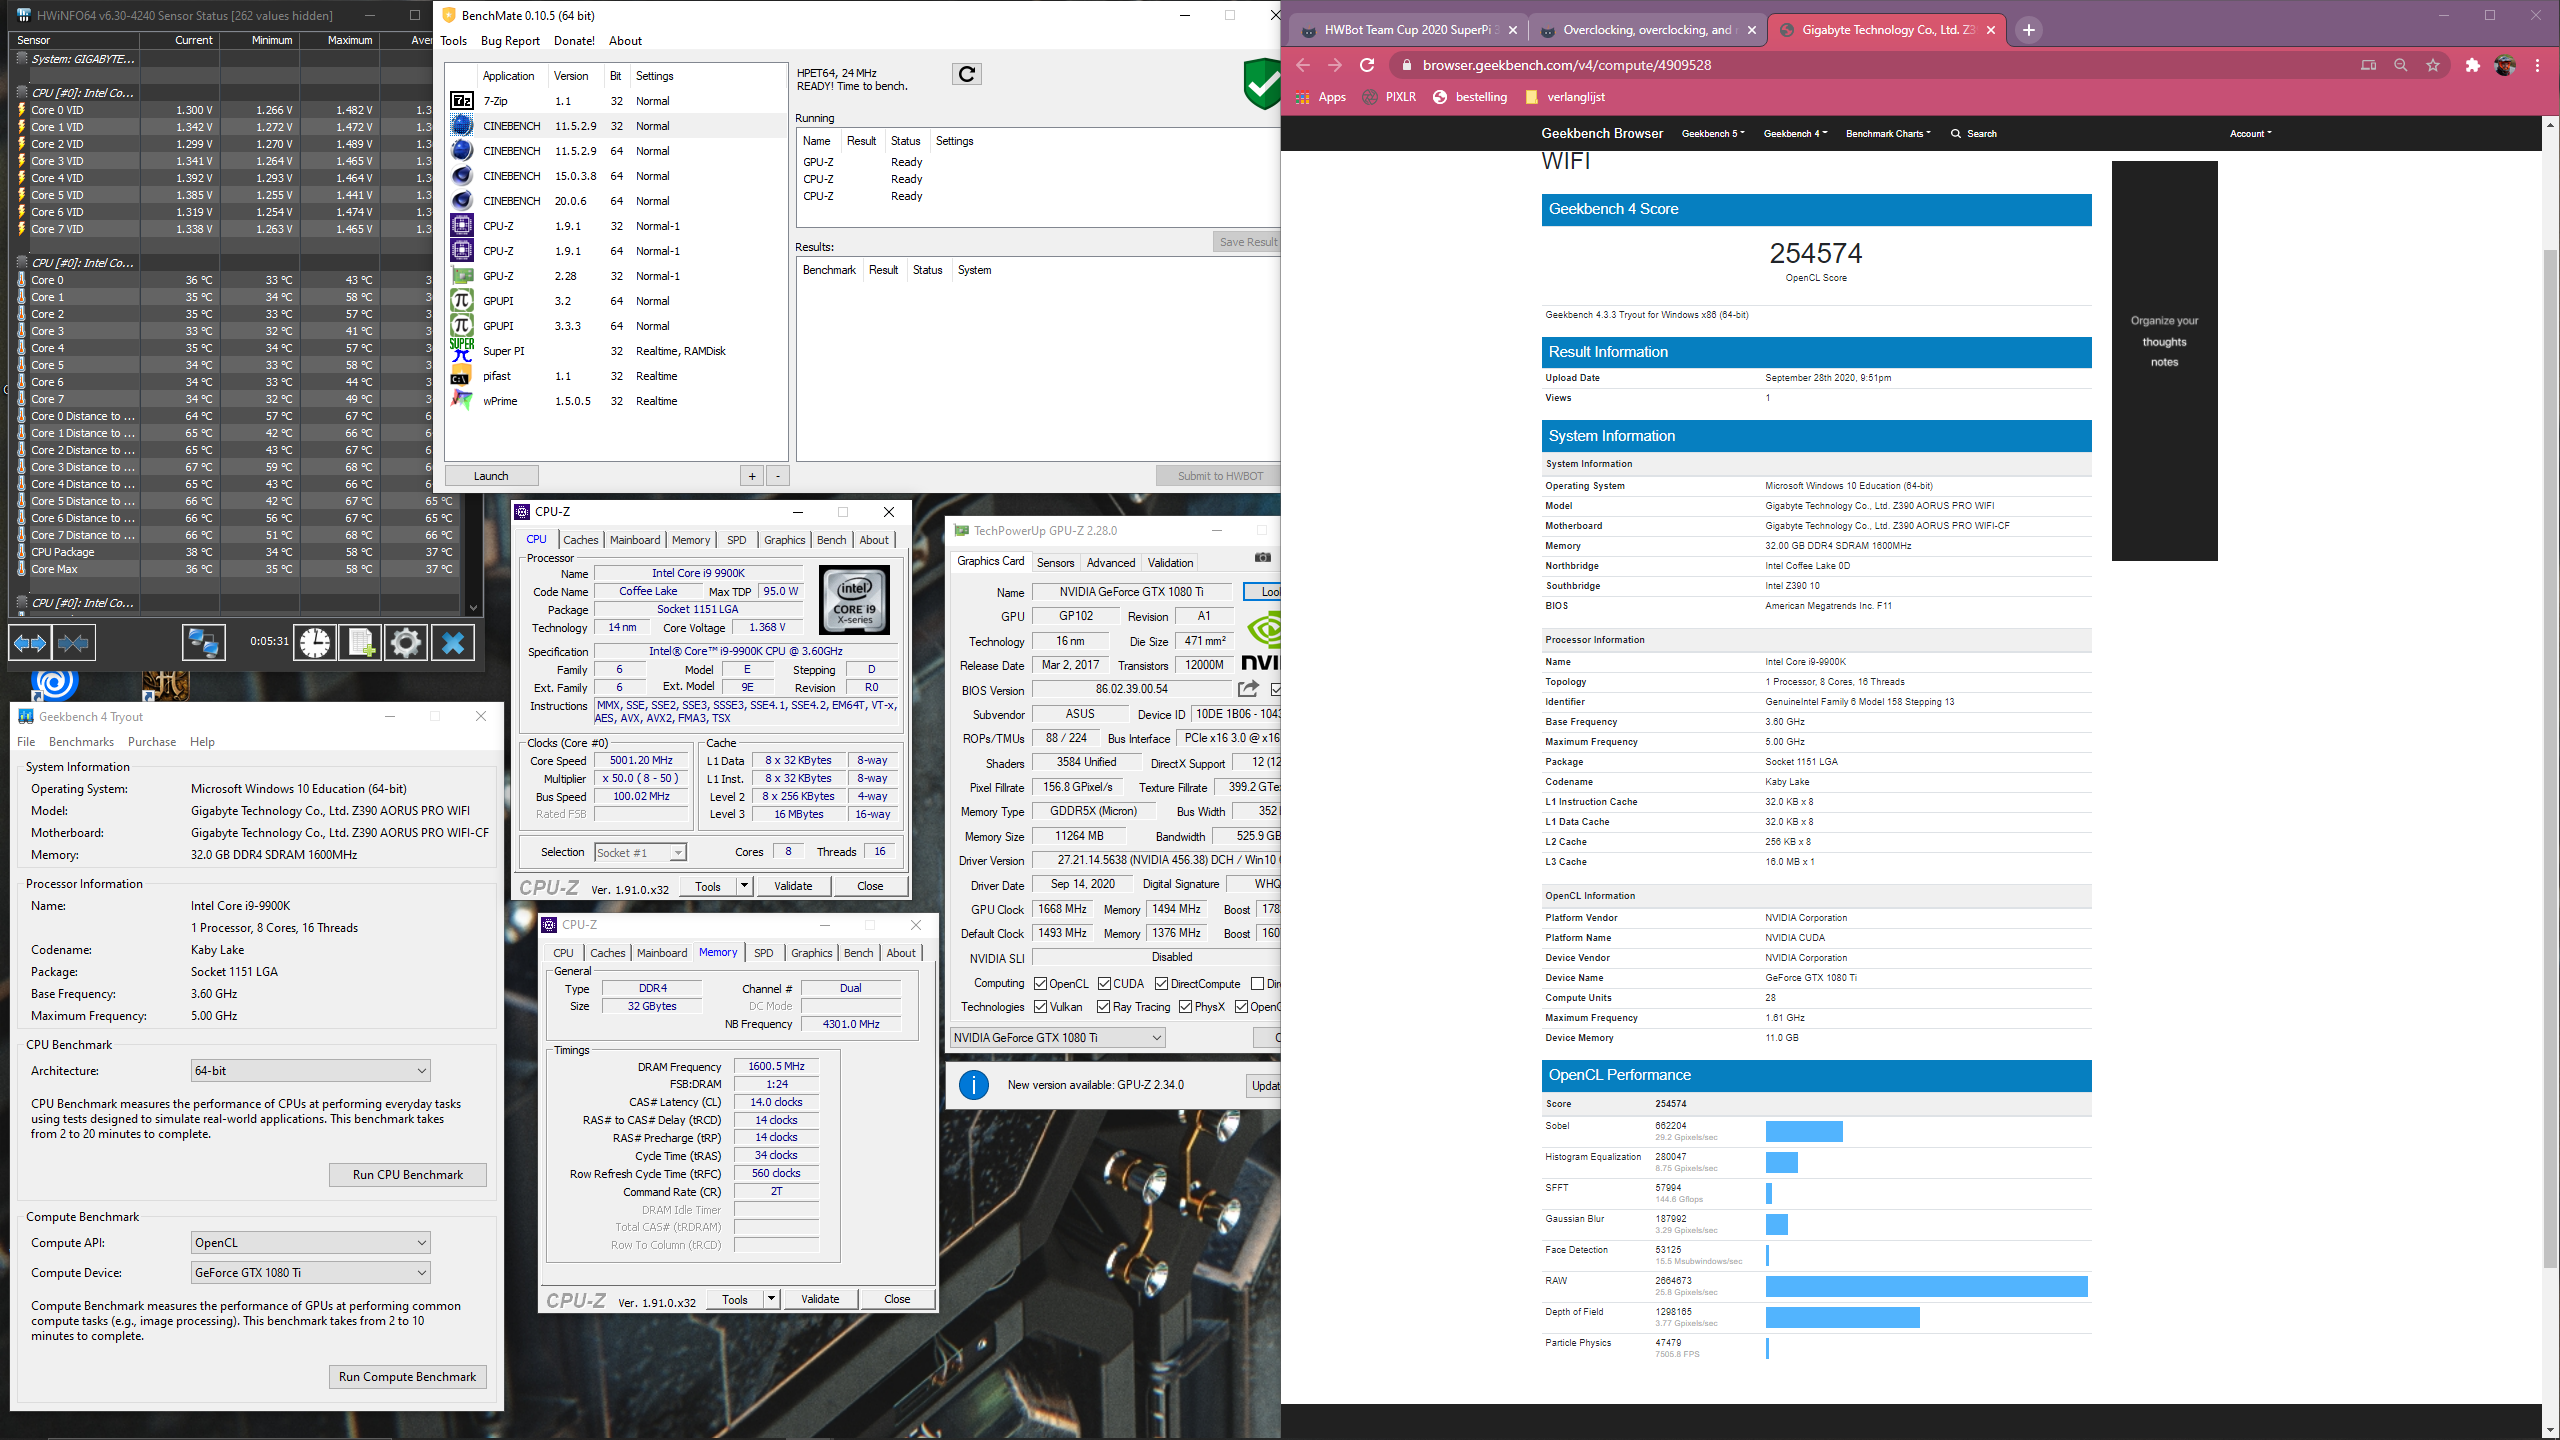Click Search on Geekbench Browser navbar
Image resolution: width=2560 pixels, height=1440 pixels.
point(1974,133)
